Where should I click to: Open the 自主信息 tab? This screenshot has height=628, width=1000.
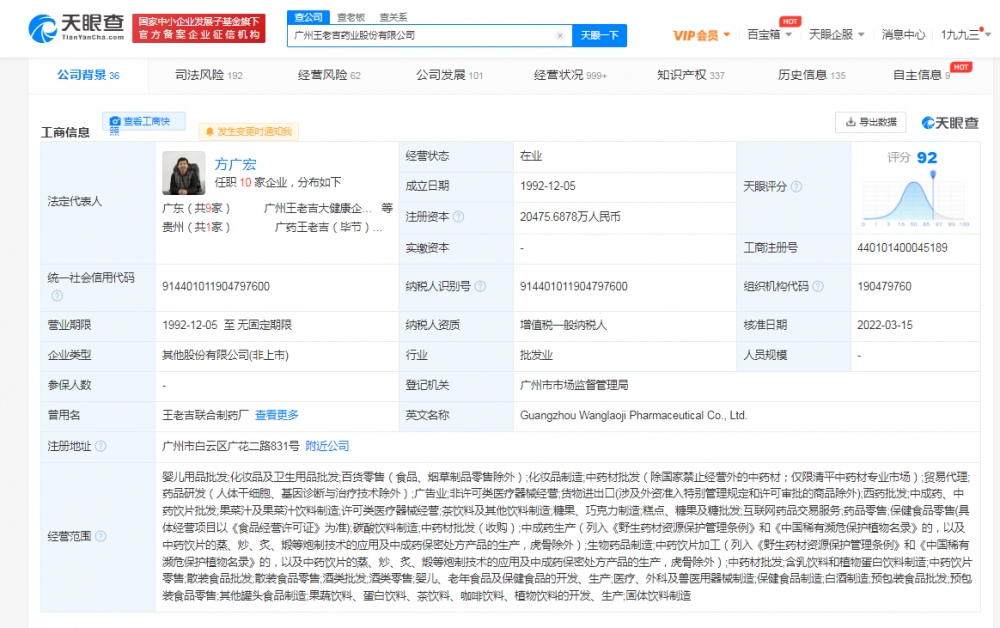coord(921,75)
